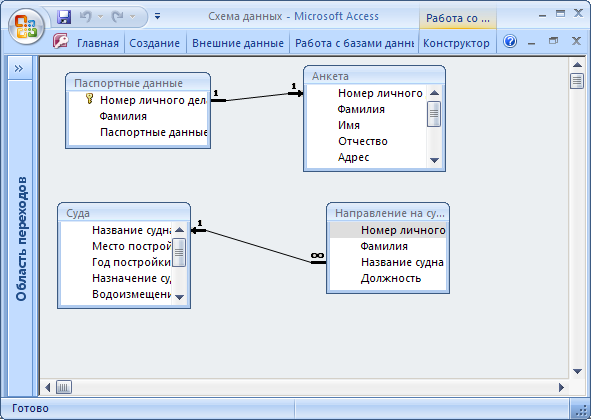
Task: Click the Готово status bar text
Action: coord(30,408)
